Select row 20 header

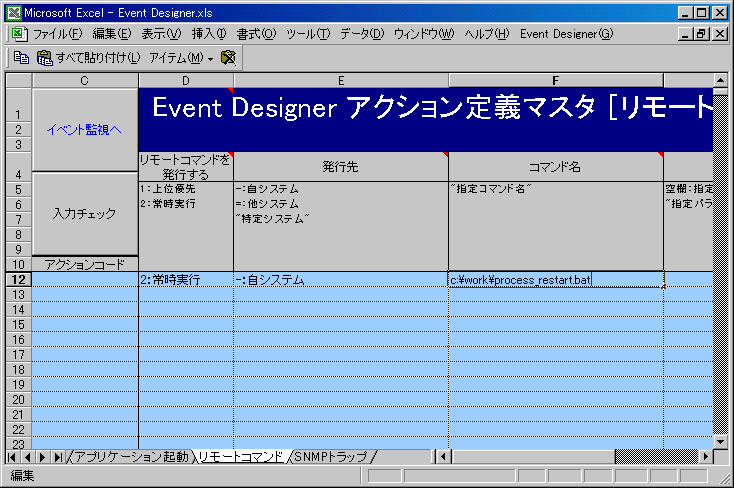tap(18, 399)
